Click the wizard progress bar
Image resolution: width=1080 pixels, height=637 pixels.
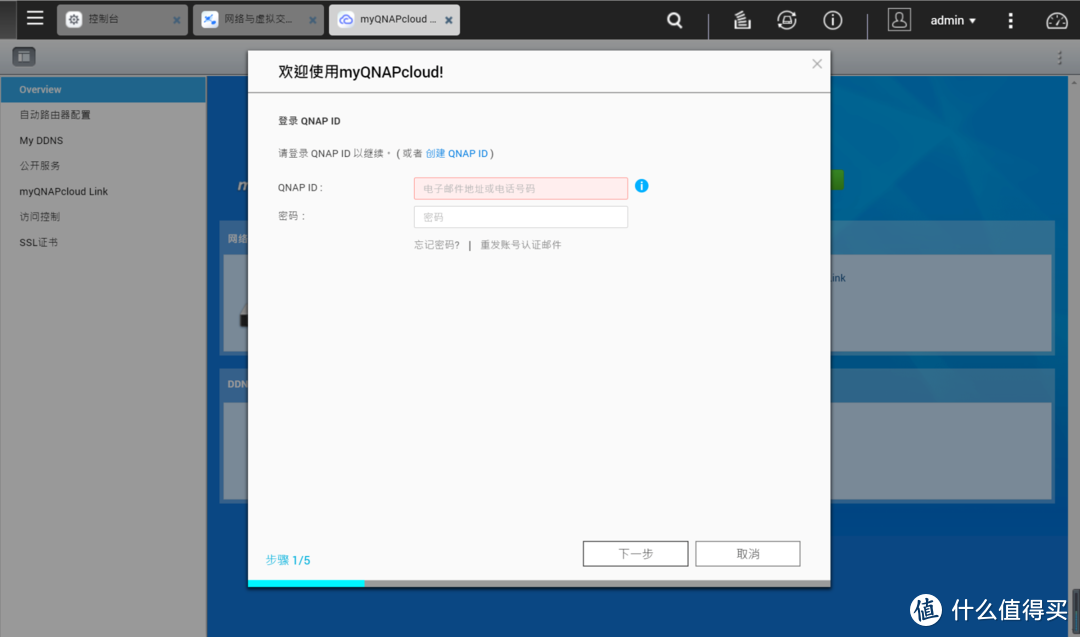coord(539,583)
